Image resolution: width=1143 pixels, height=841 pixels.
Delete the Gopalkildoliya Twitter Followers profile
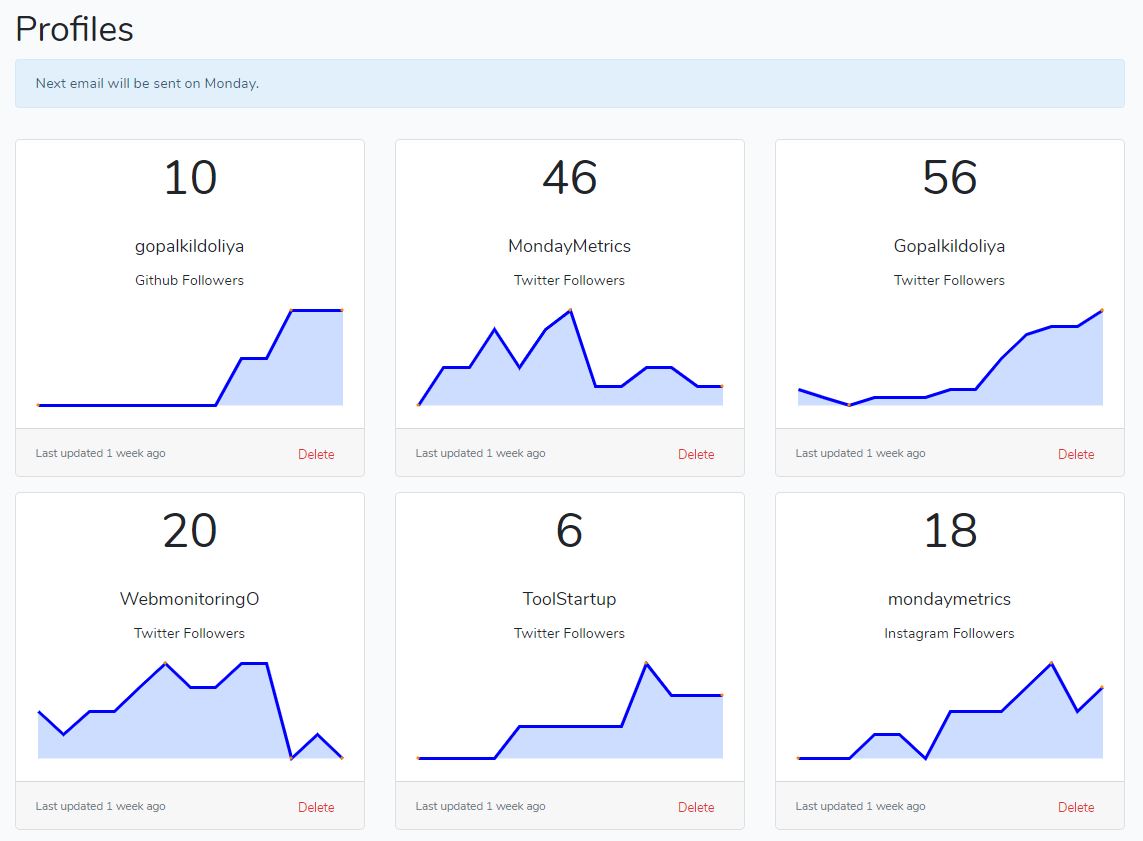click(1076, 454)
